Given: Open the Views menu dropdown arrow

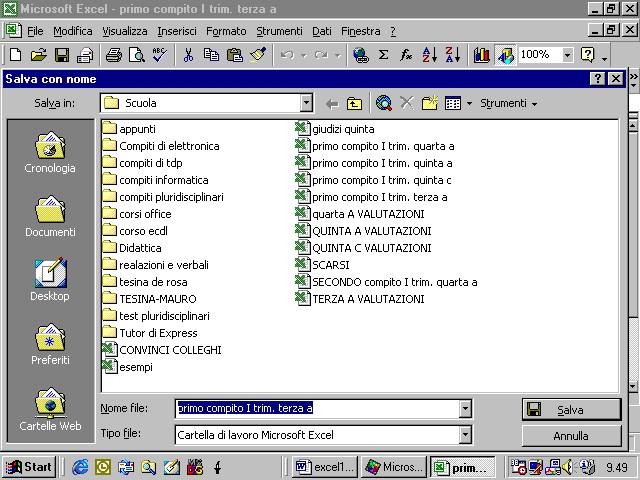Looking at the screenshot, I should [469, 104].
